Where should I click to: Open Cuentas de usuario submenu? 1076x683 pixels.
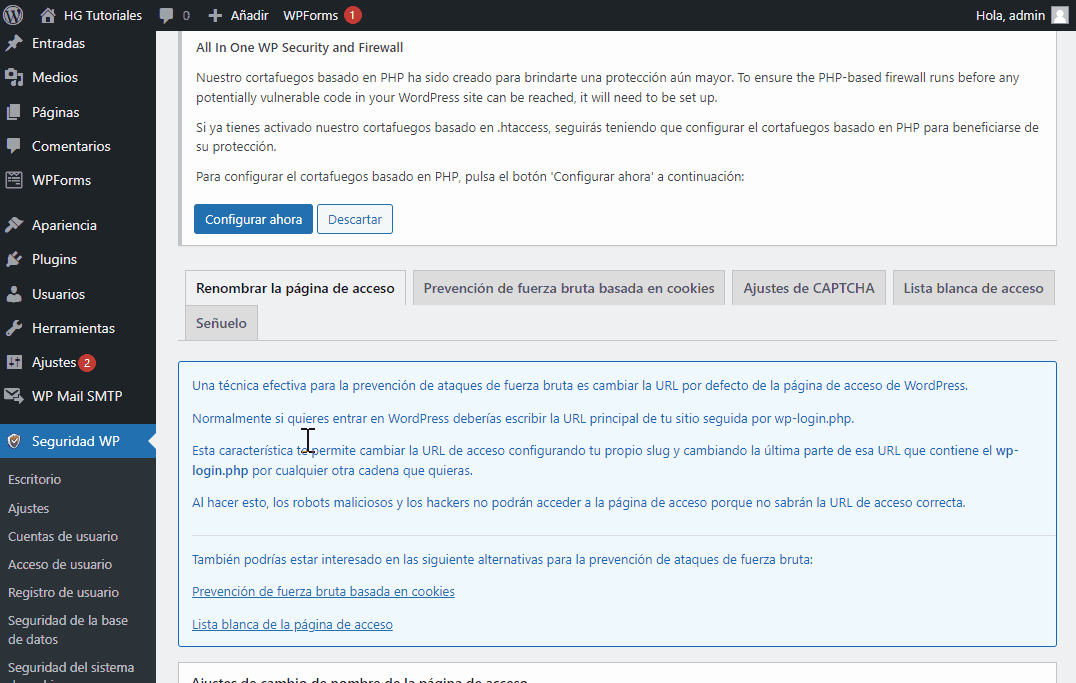(62, 537)
